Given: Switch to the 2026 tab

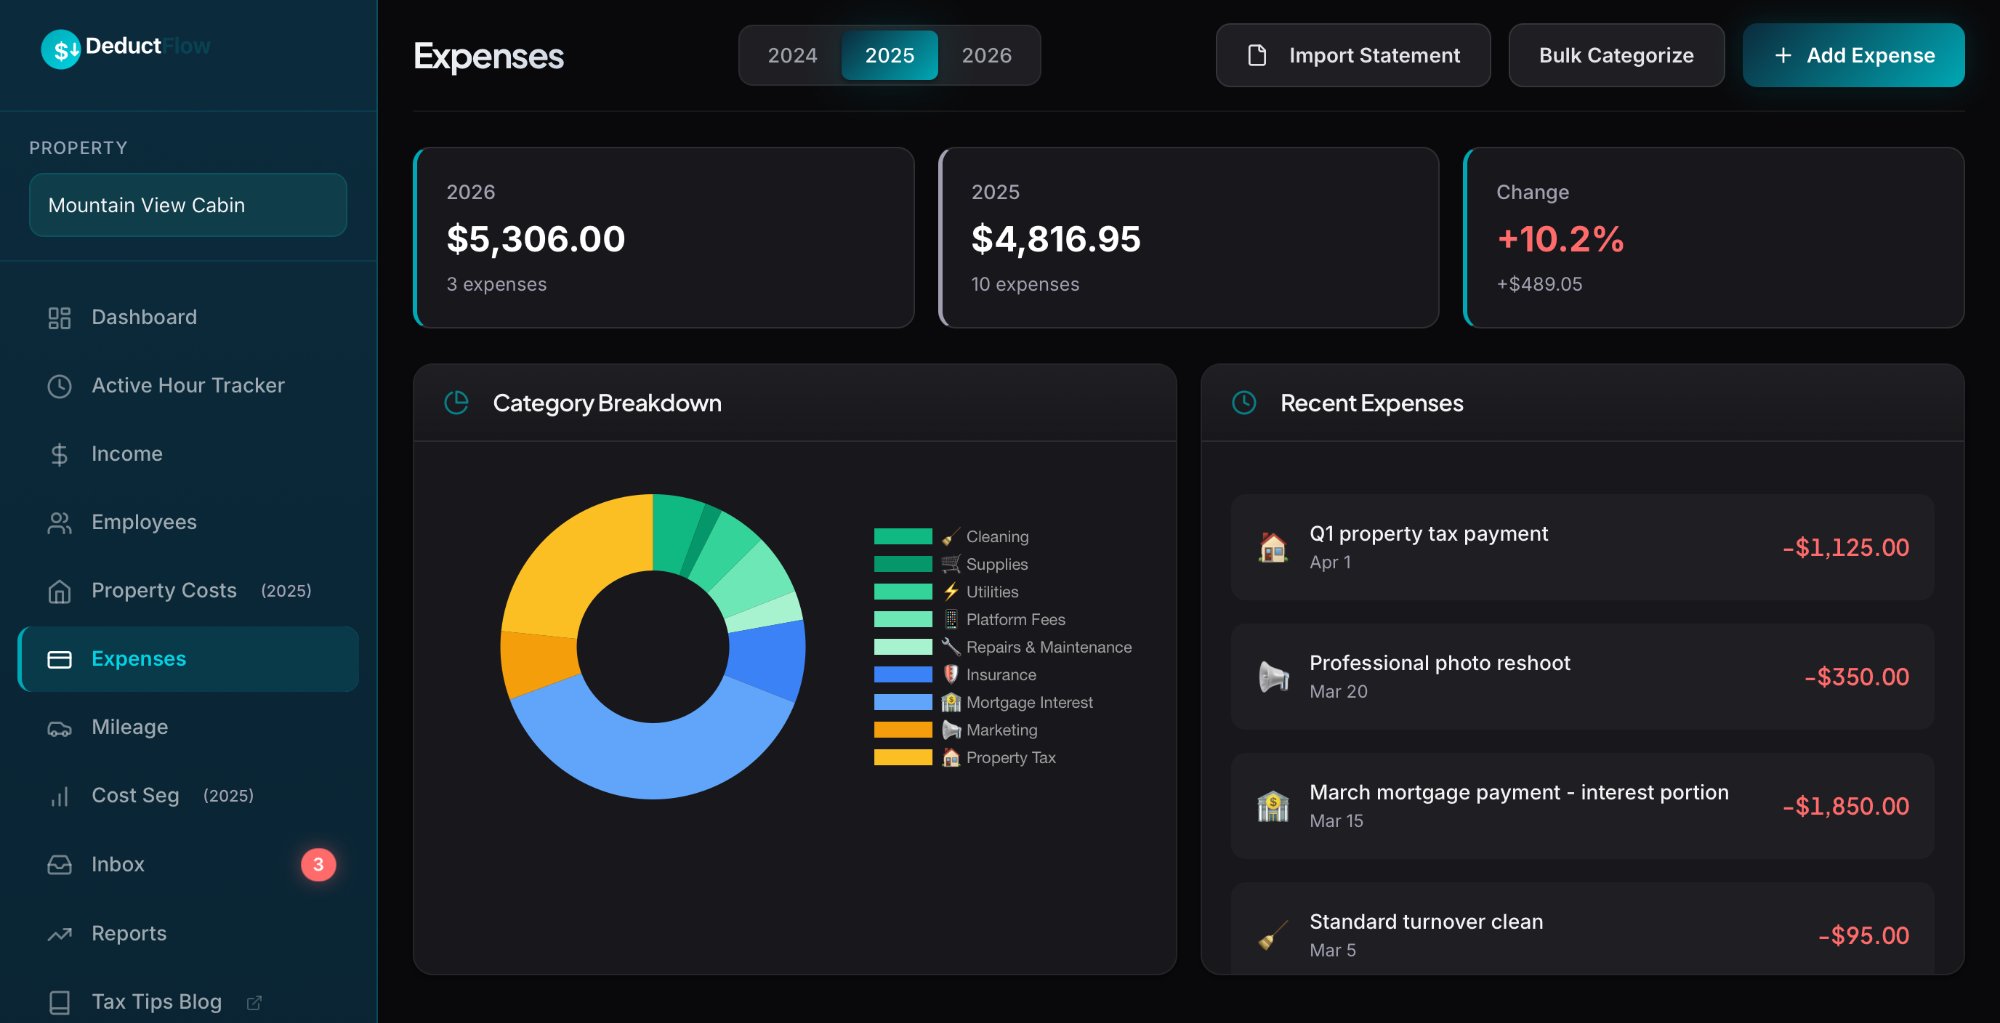Looking at the screenshot, I should point(988,55).
